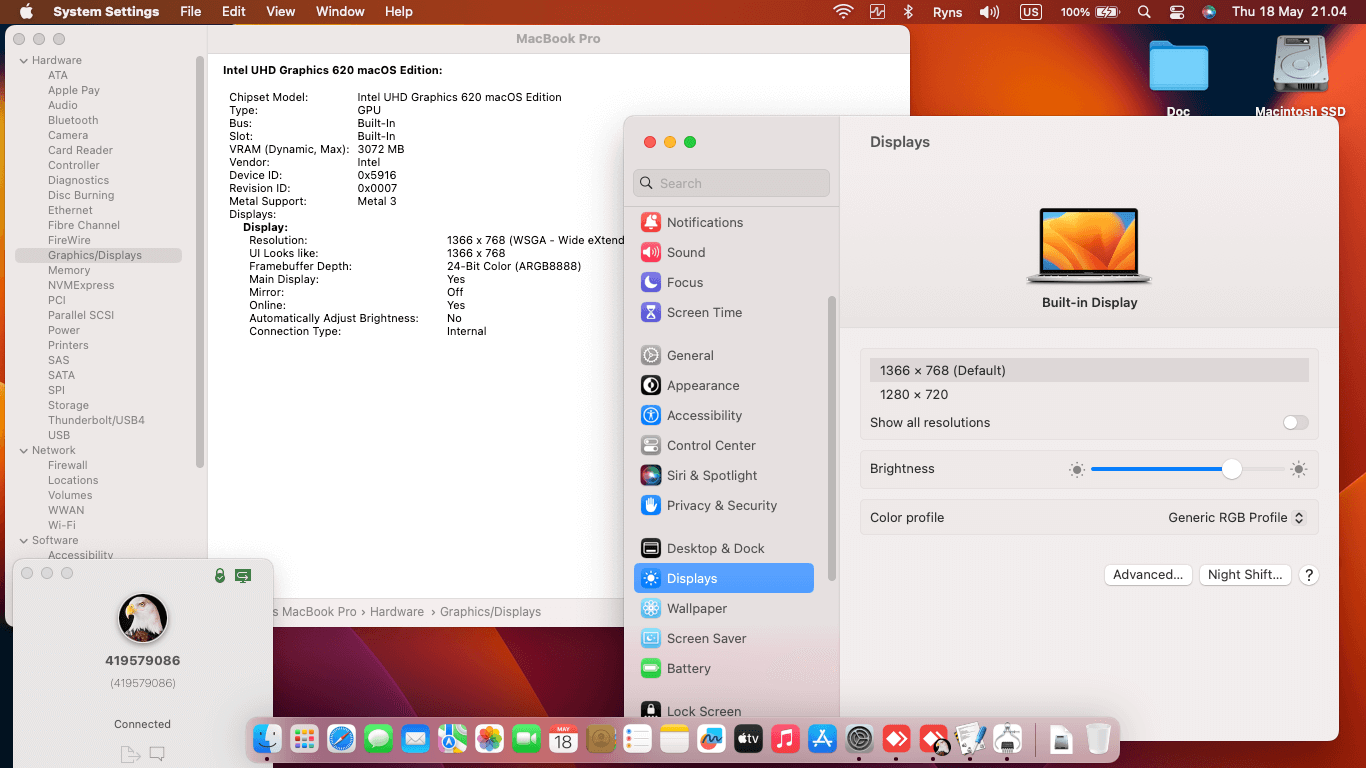Screen dimensions: 1366x768
Task: Open Spotlight search in the menu bar
Action: [1144, 12]
